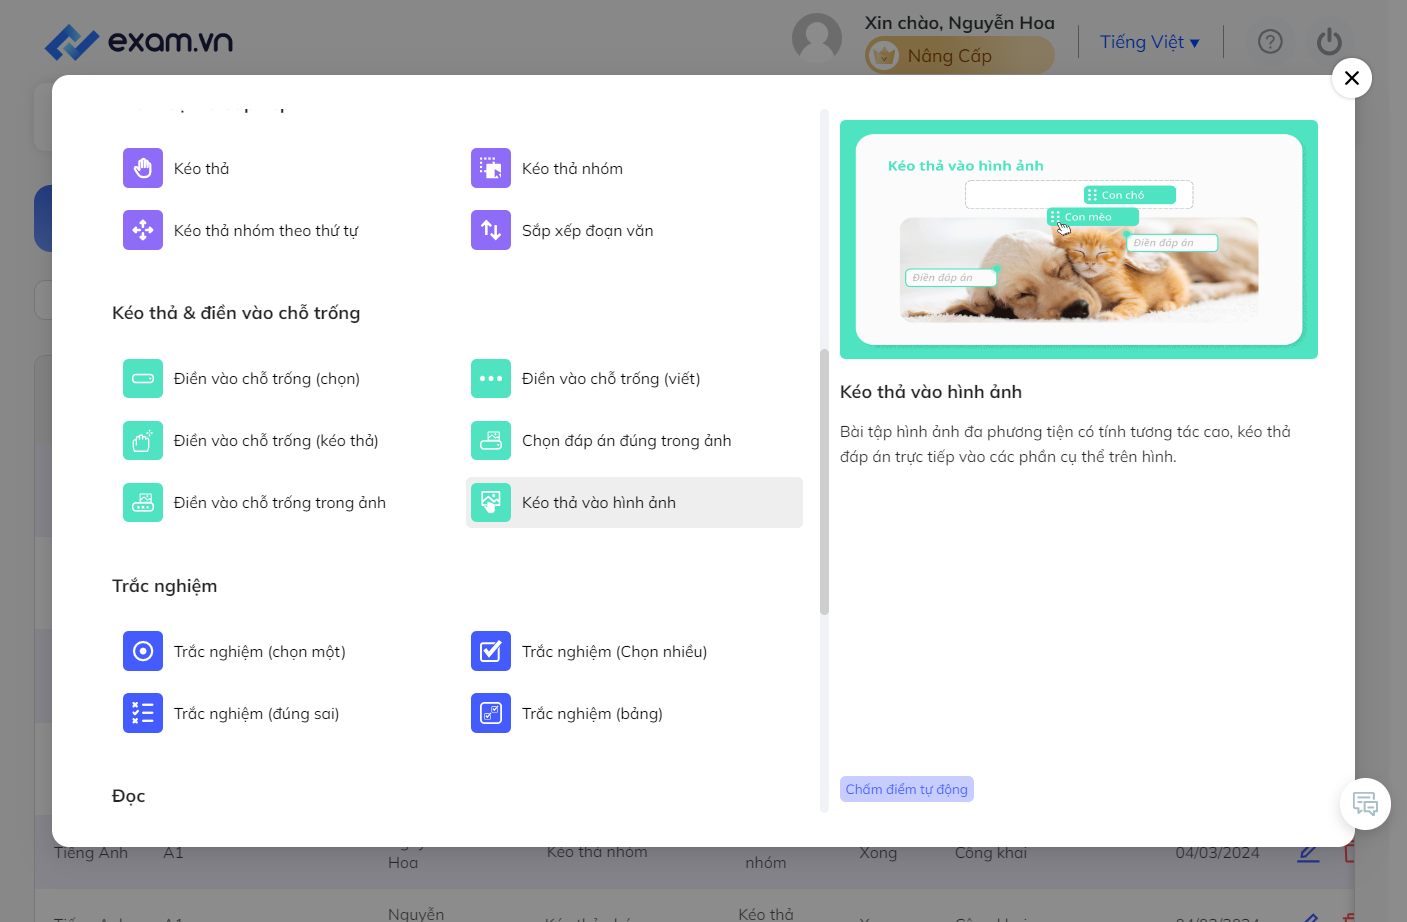Select the Kéo thả hand icon
Screen dimensions: 1407x922
(x=143, y=168)
